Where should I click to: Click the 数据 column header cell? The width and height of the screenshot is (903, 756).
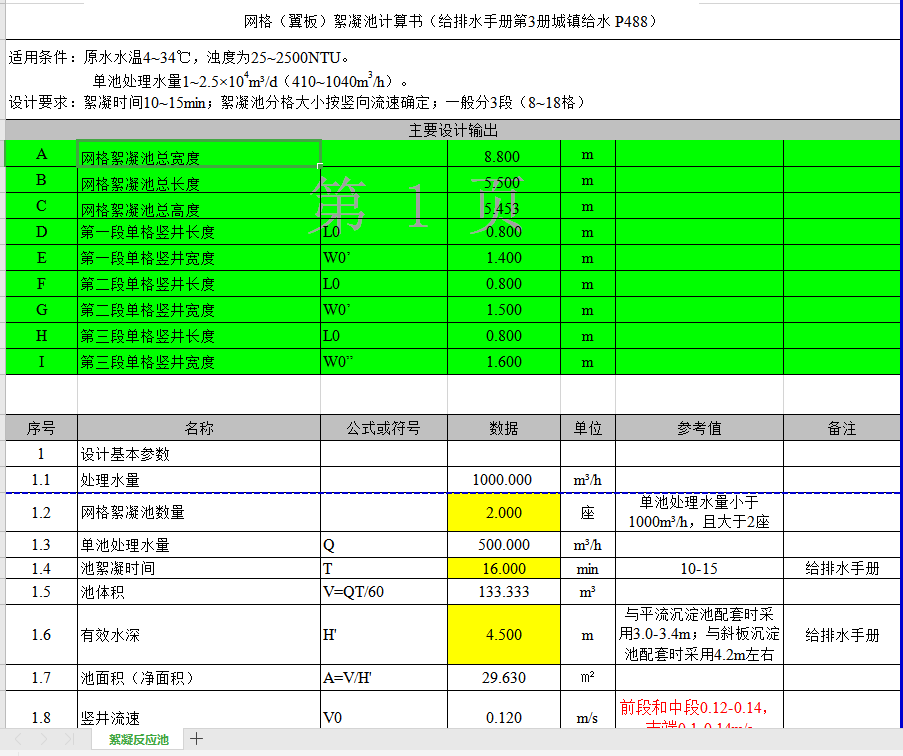(503, 428)
